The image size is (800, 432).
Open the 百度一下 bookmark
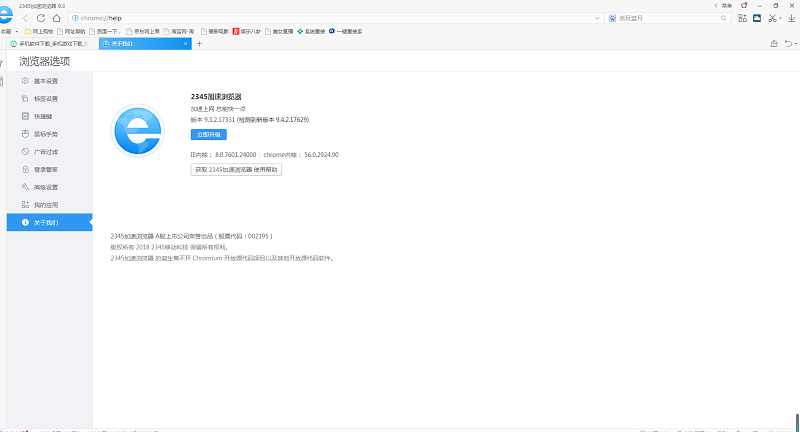tap(105, 32)
